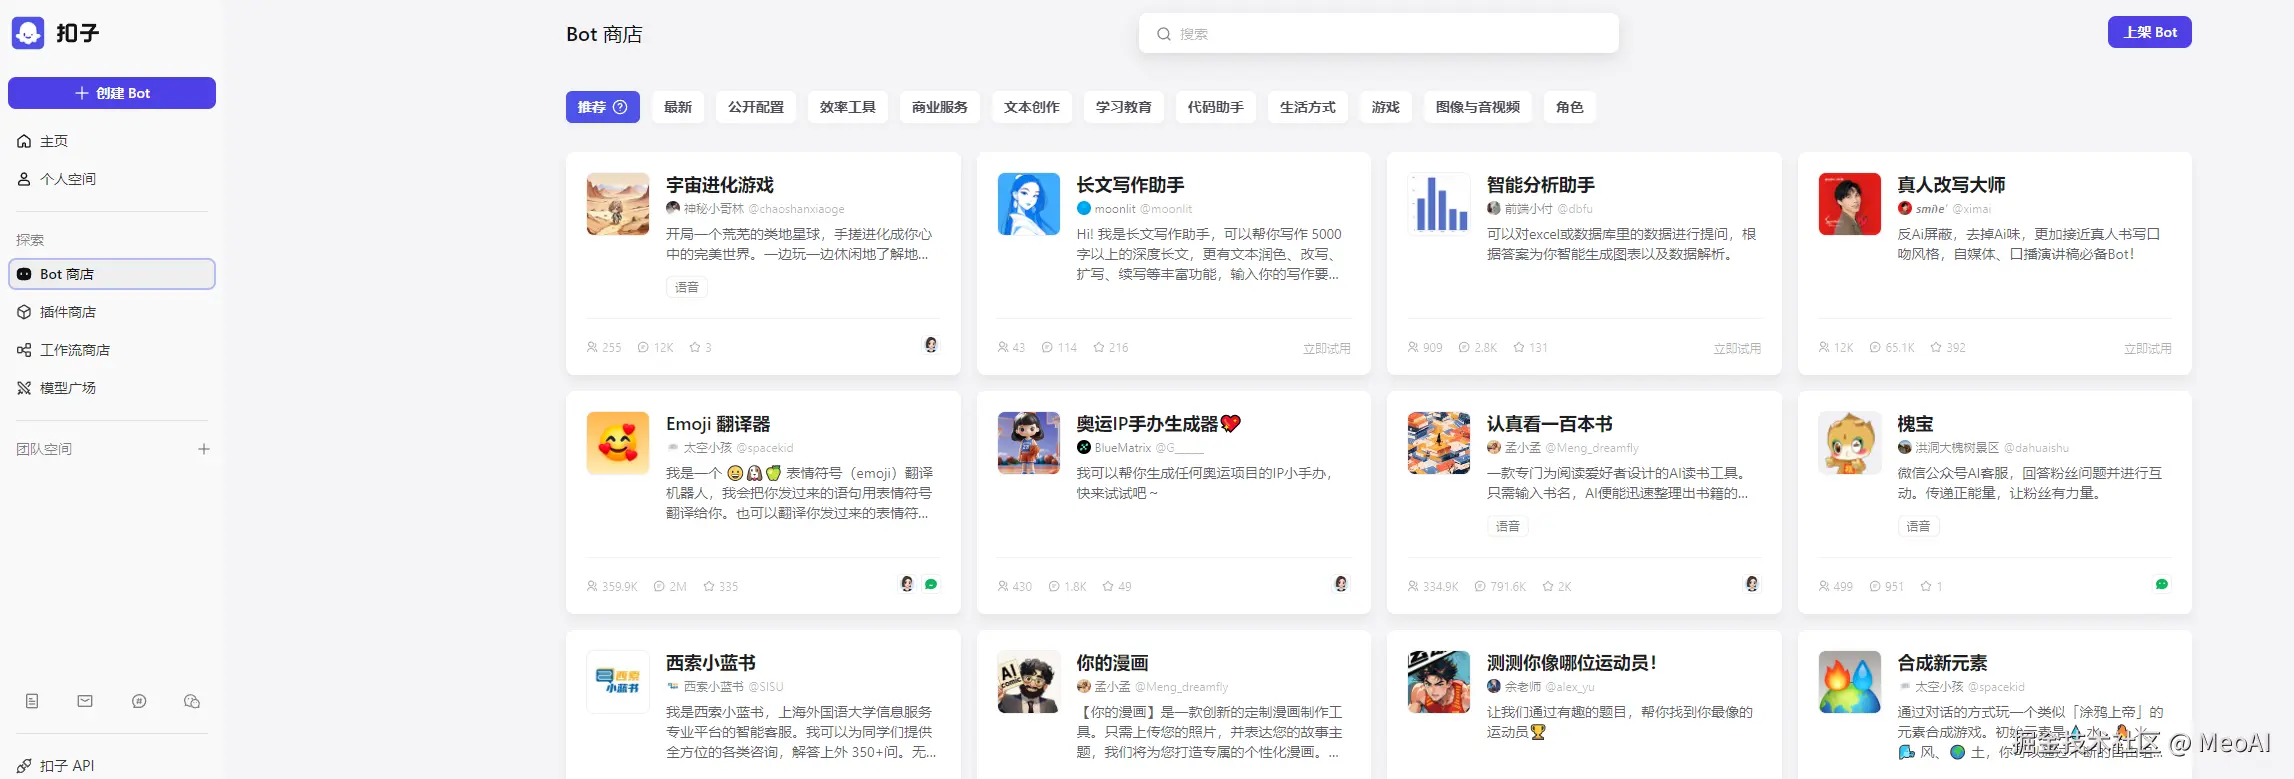The image size is (2294, 779).
Task: Select the 公开配置 category tab
Action: point(756,107)
